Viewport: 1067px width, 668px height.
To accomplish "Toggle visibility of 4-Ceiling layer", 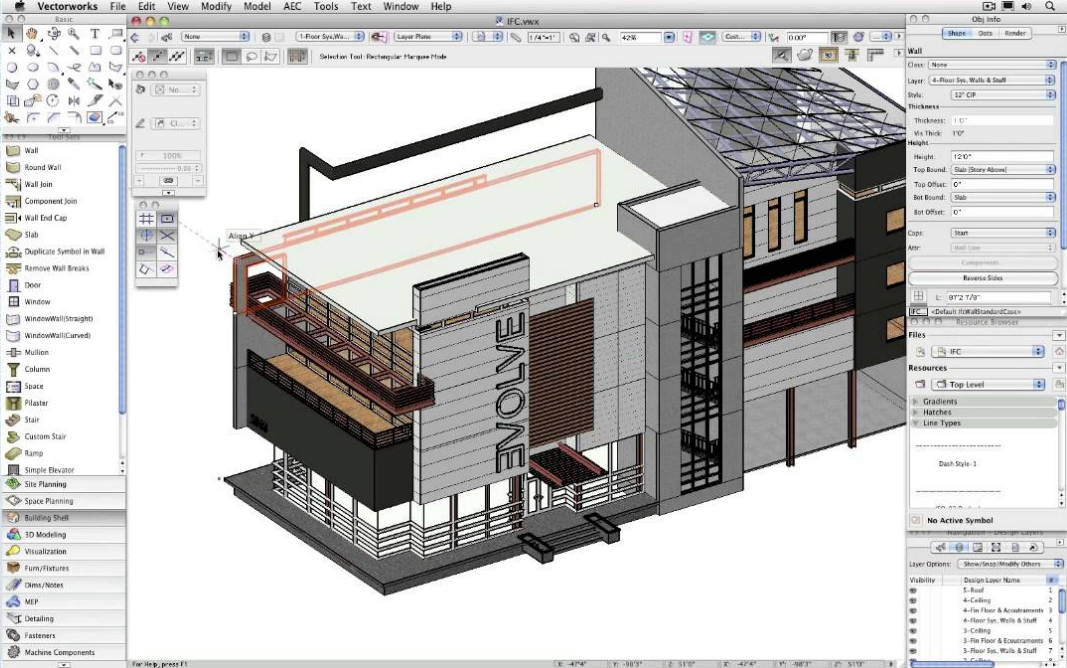I will point(913,600).
